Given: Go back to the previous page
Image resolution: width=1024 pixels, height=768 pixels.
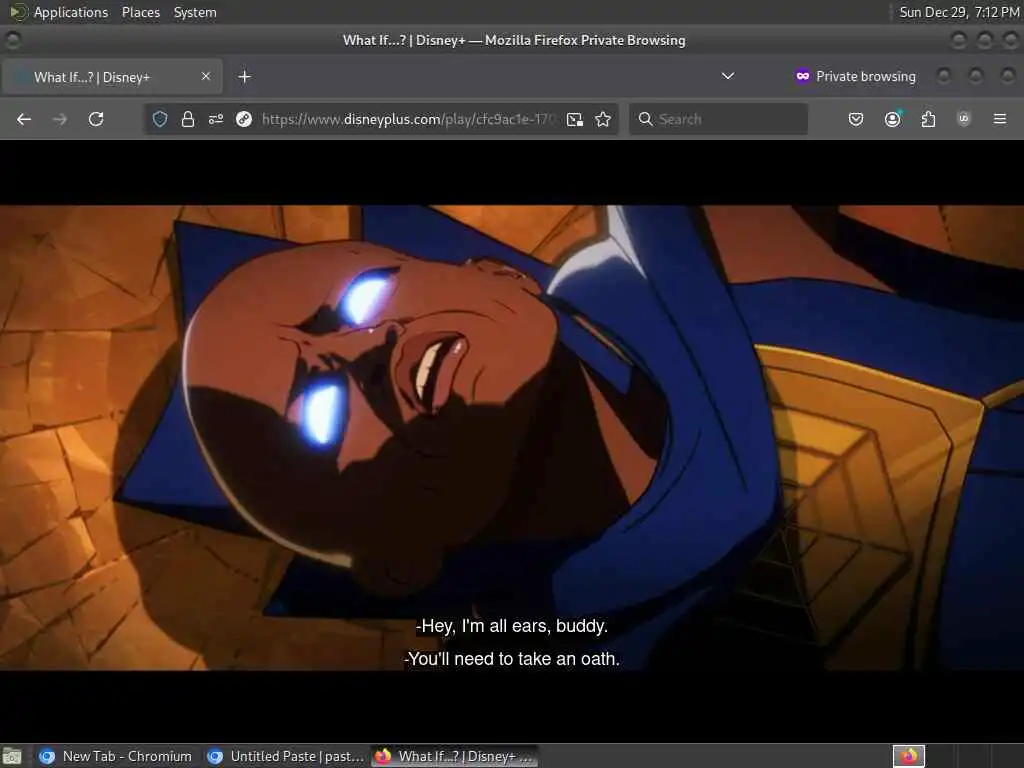Looking at the screenshot, I should coord(24,119).
